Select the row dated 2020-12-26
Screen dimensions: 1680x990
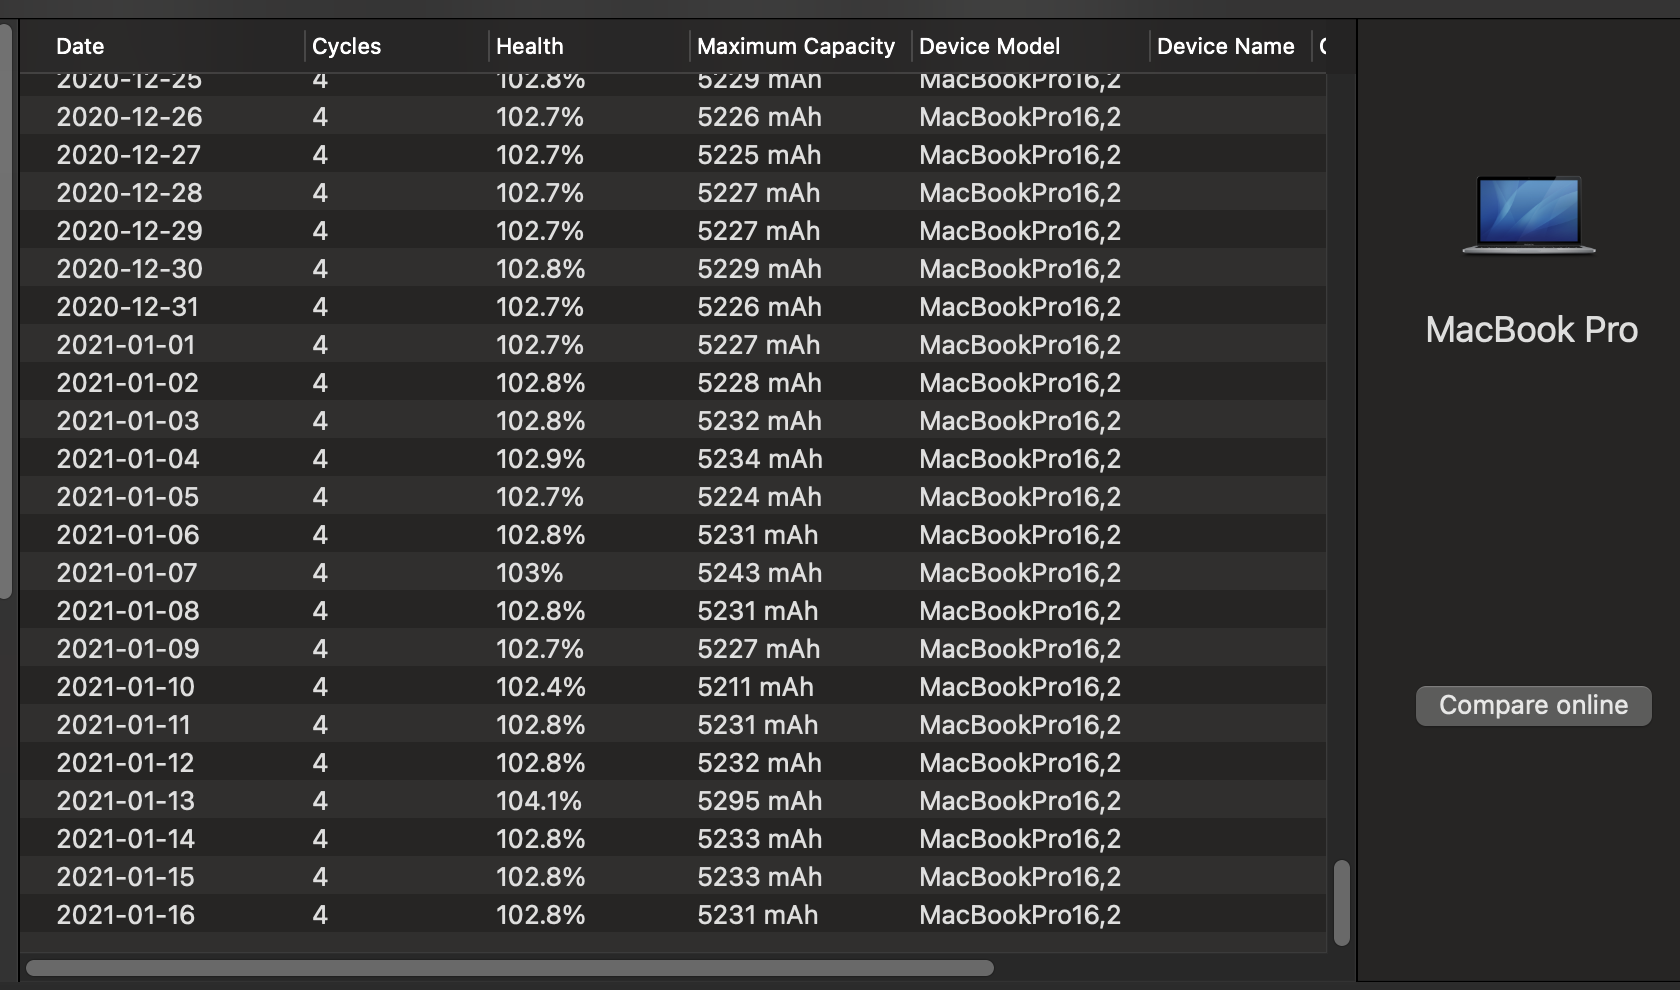673,117
